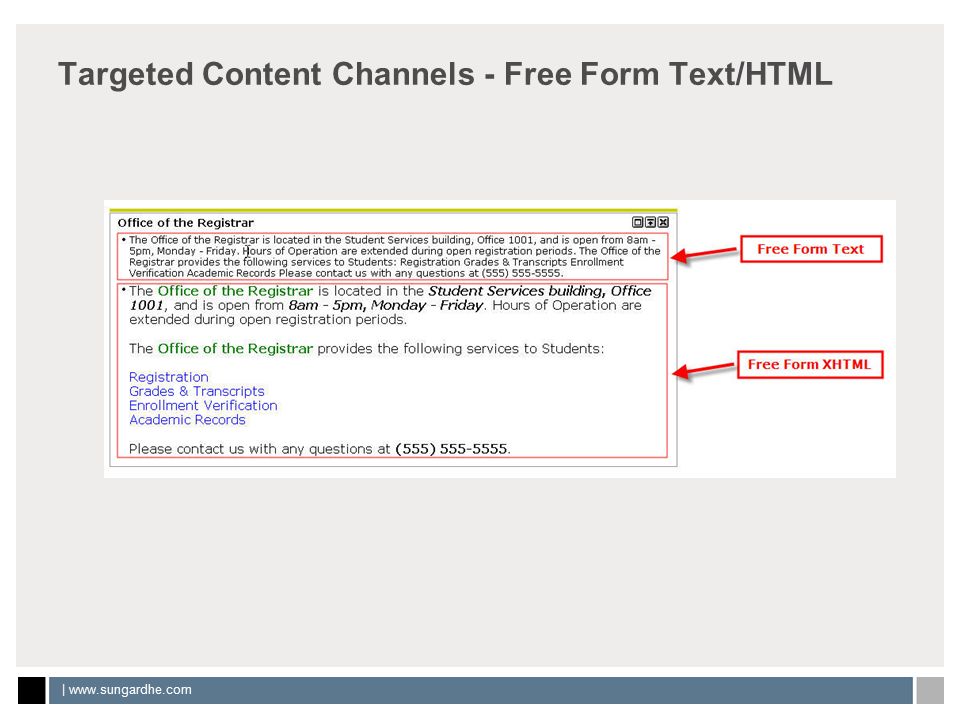Image resolution: width=960 pixels, height=720 pixels.
Task: Click the sentence 'provides the following services to Students'
Action: (x=460, y=348)
